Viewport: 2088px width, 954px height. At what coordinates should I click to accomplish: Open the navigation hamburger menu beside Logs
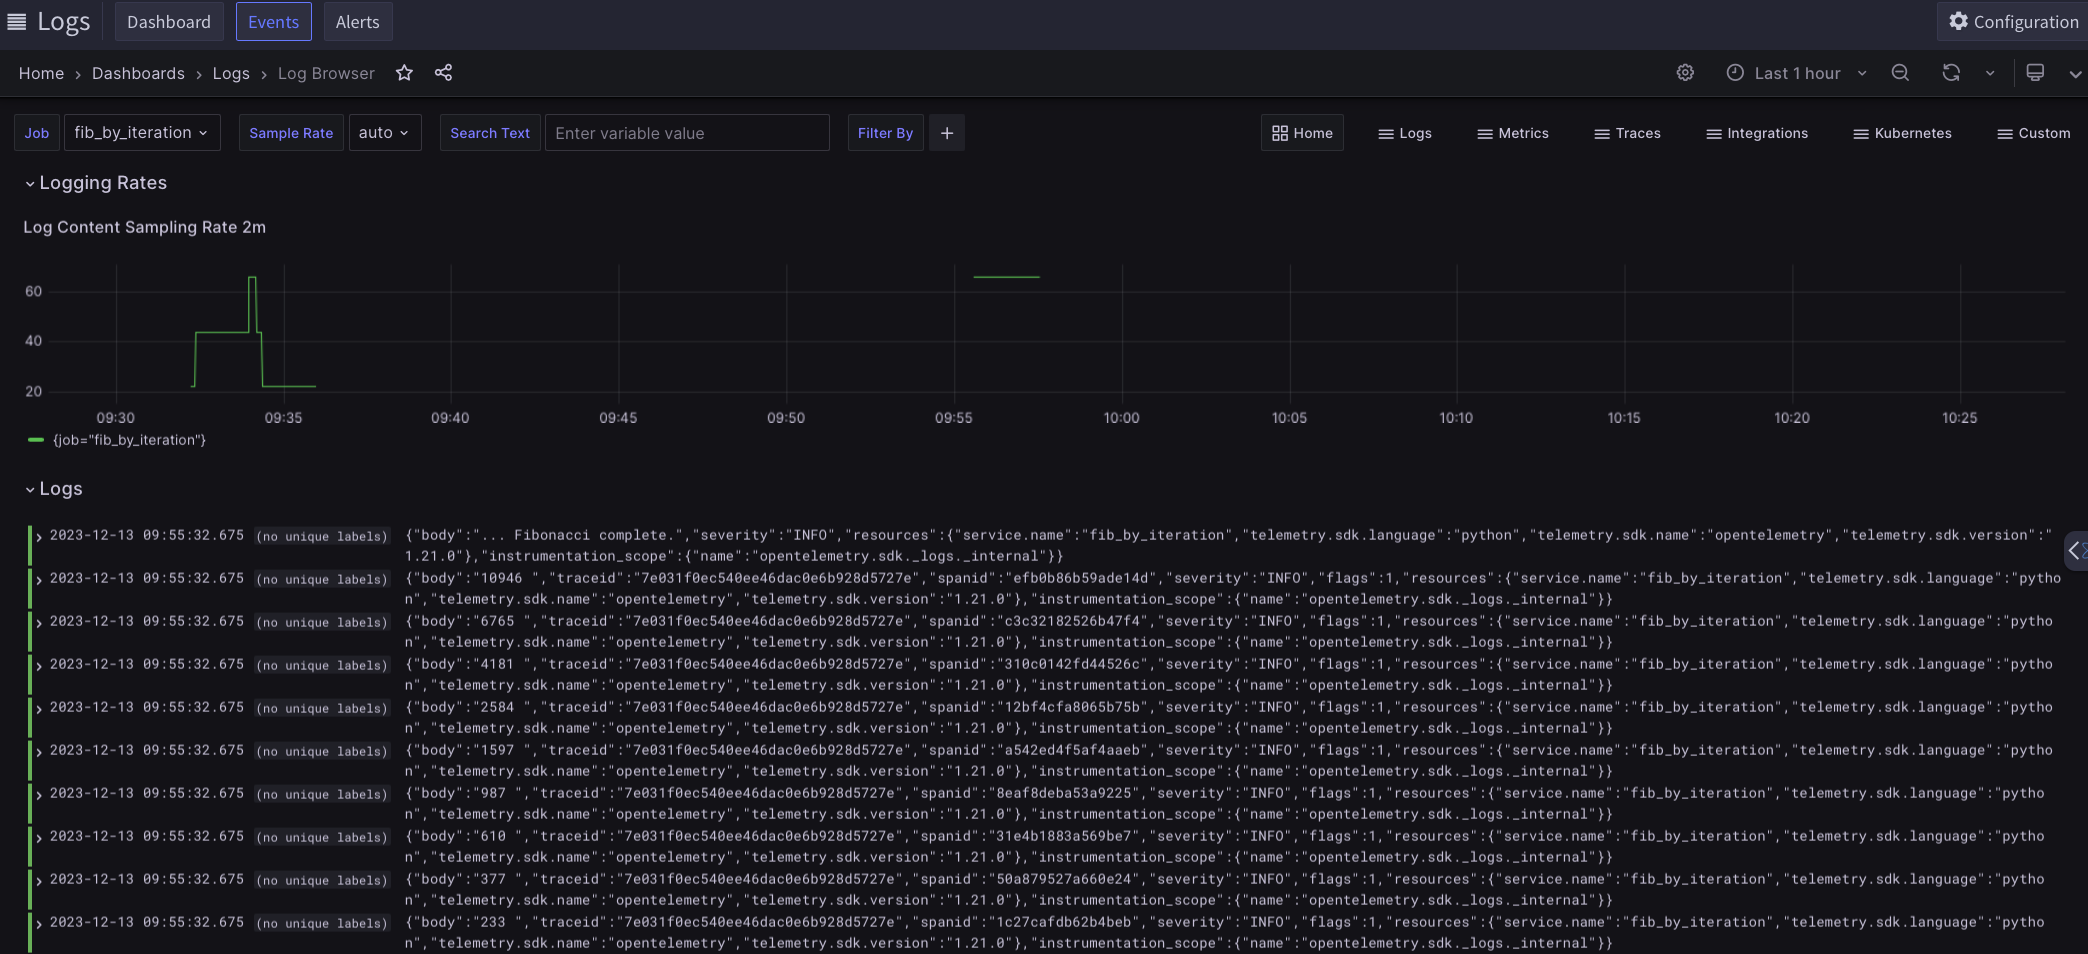[16, 21]
